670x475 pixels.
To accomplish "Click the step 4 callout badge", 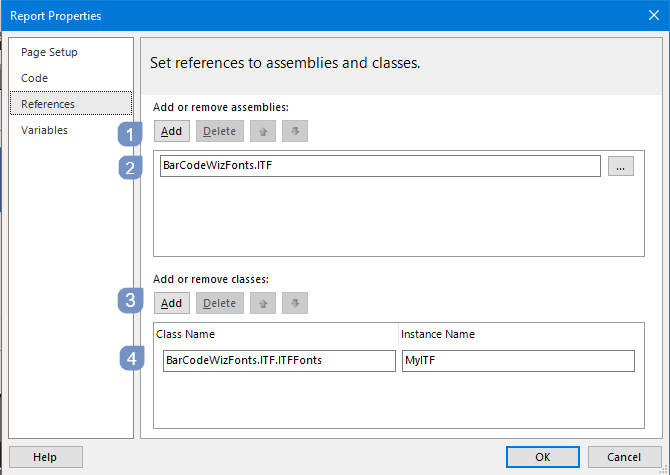I will 132,358.
